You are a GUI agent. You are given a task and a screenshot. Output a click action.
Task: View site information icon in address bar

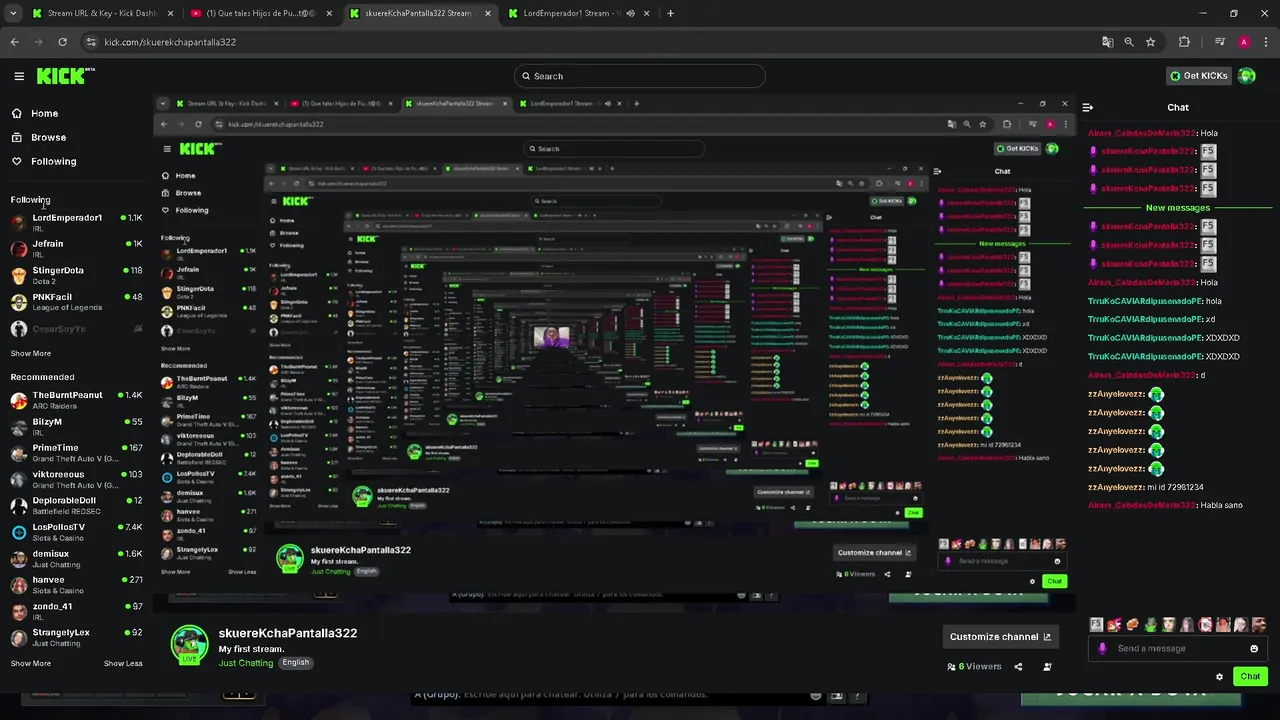click(x=91, y=42)
